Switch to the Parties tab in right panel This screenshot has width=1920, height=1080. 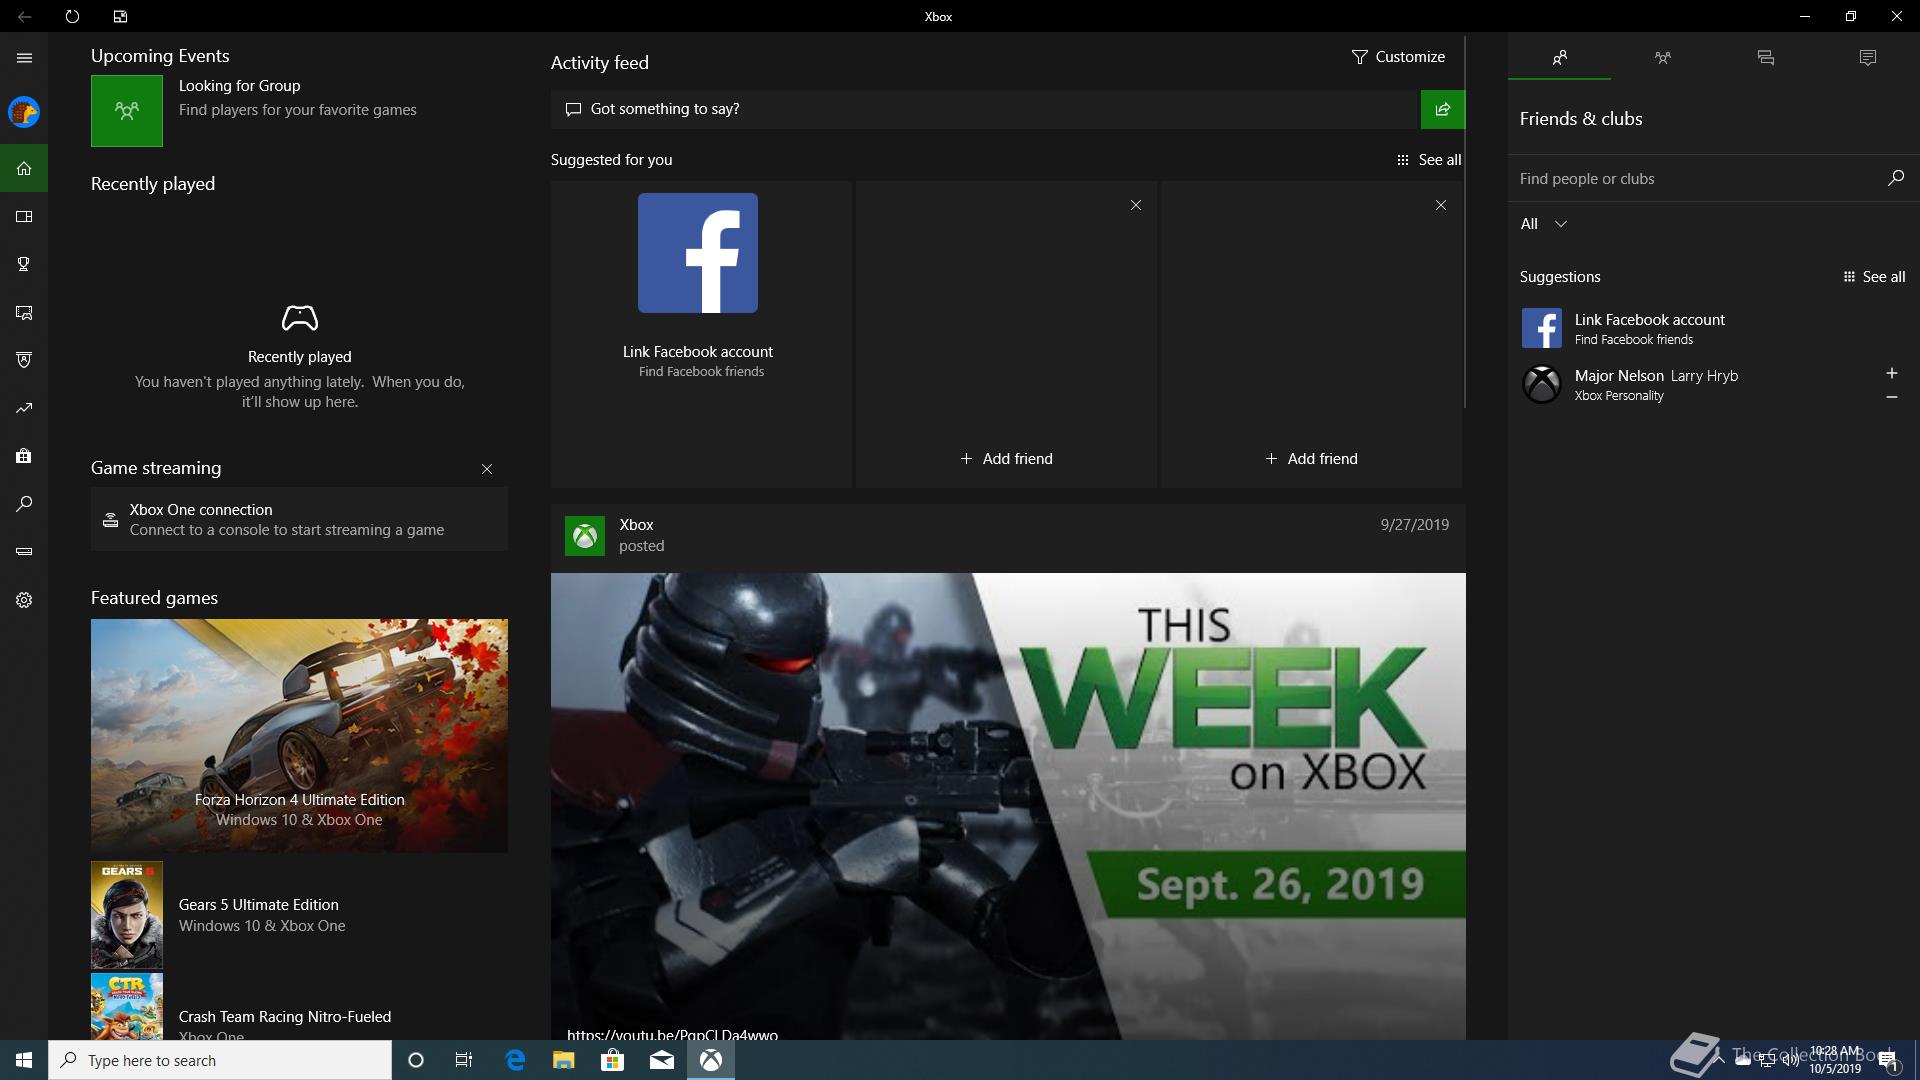(1663, 57)
